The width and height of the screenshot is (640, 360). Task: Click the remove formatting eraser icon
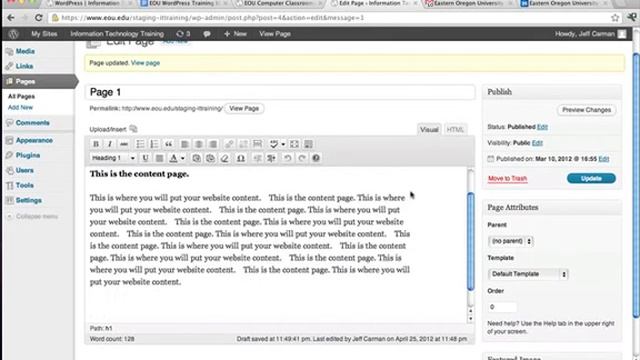pos(224,158)
